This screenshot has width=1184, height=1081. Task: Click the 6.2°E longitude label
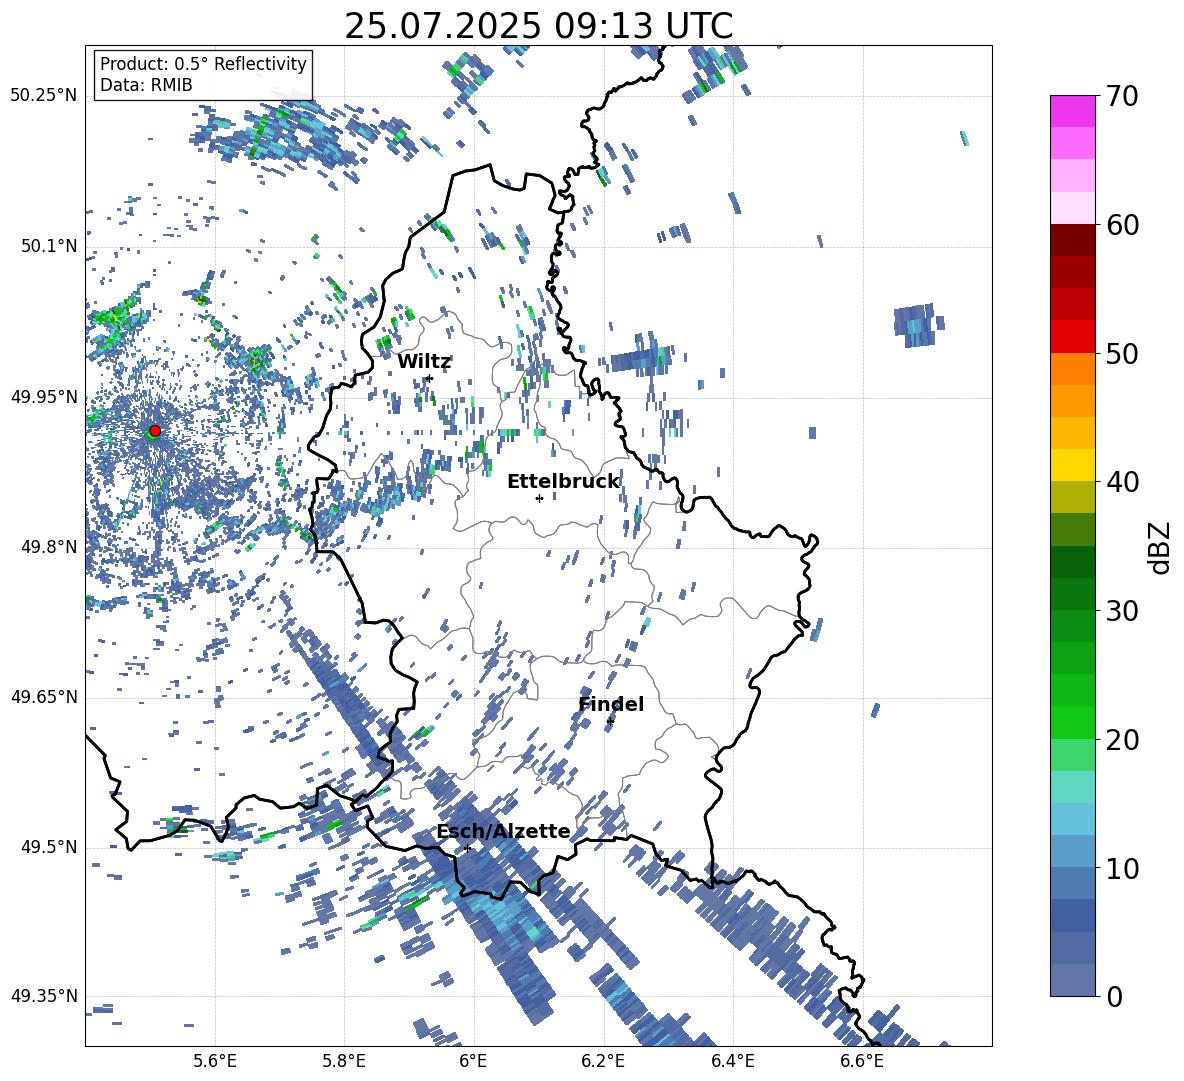click(x=603, y=1061)
